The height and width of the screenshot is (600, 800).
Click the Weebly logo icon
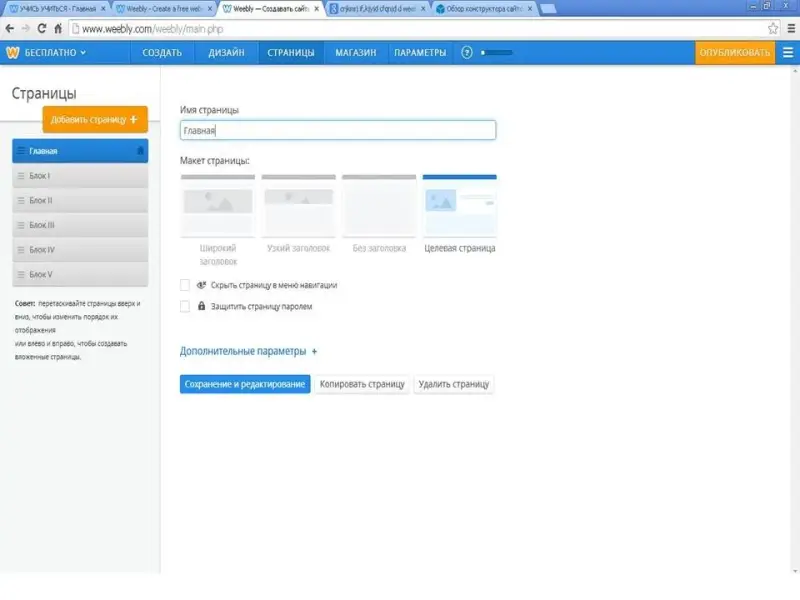pyautogui.click(x=13, y=52)
